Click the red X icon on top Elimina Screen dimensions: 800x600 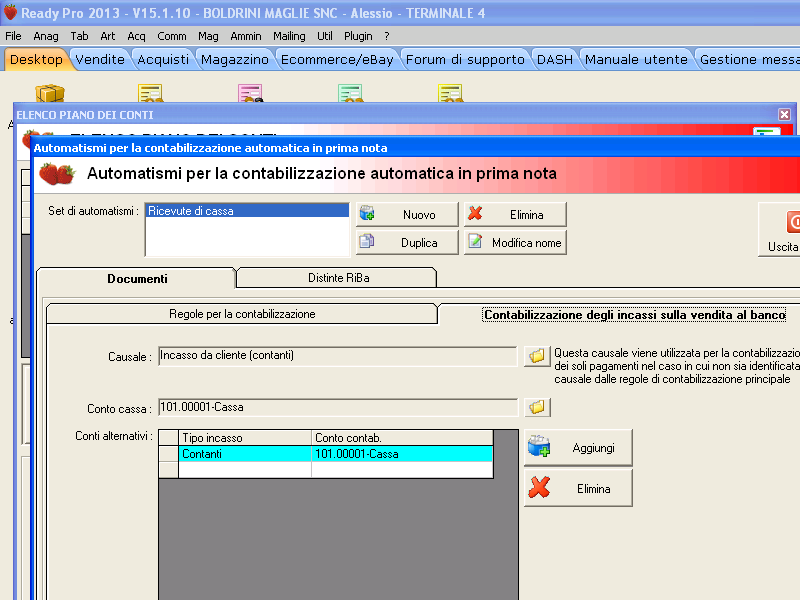tap(475, 213)
